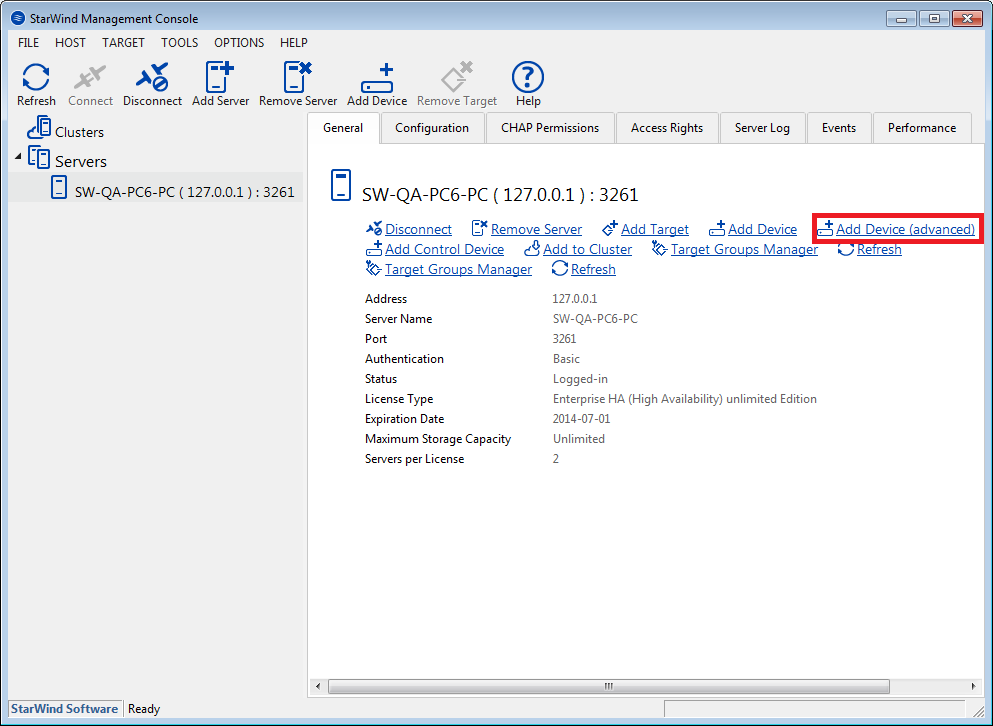Image resolution: width=993 pixels, height=726 pixels.
Task: Click the Logged-in status value
Action: coord(580,379)
